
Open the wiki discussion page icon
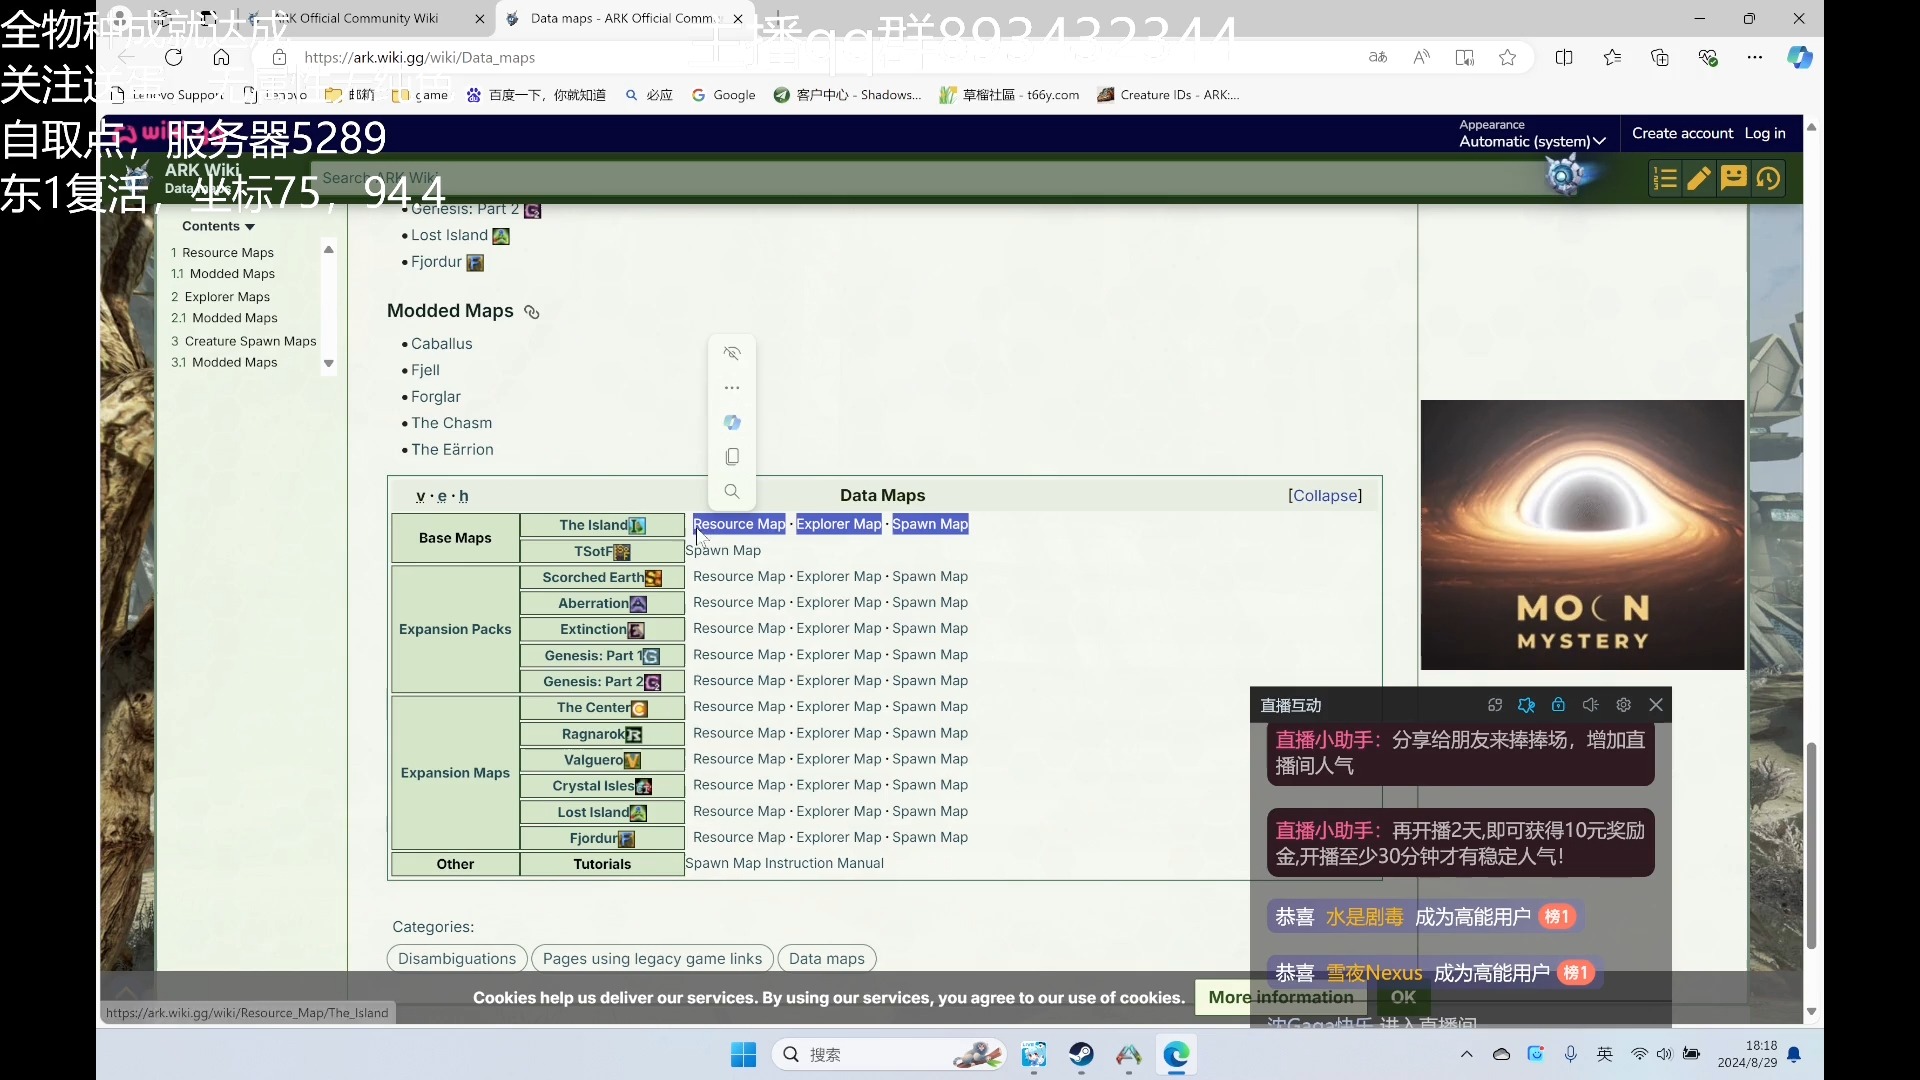(1734, 178)
